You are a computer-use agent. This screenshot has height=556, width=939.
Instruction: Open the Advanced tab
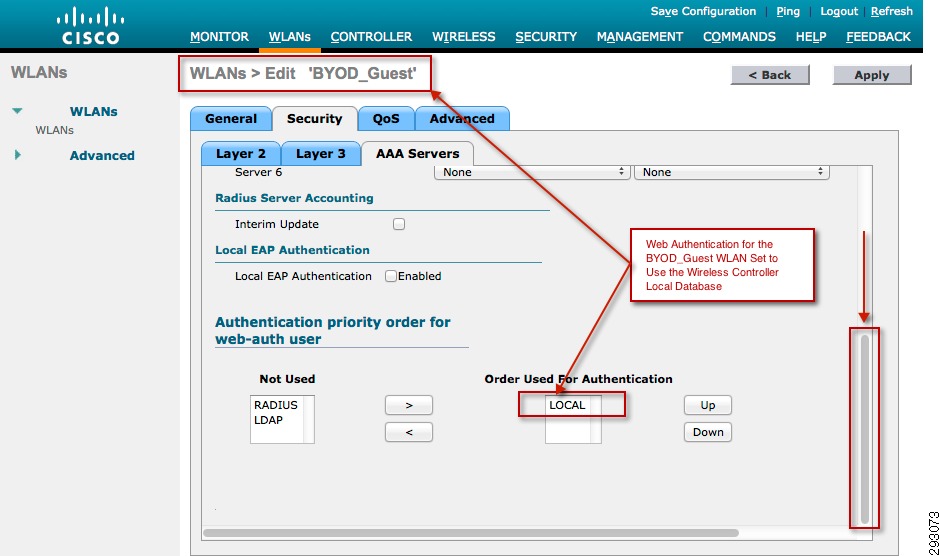(x=462, y=119)
